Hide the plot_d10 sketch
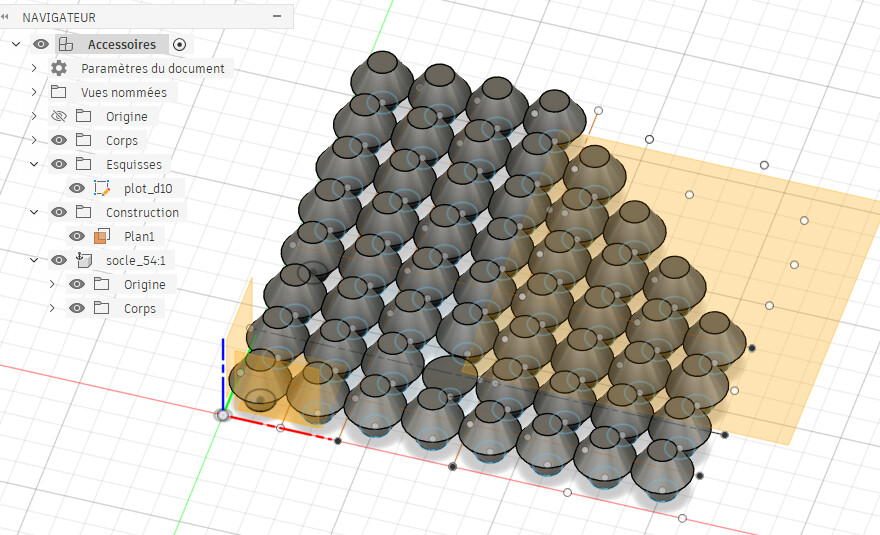 click(x=77, y=188)
